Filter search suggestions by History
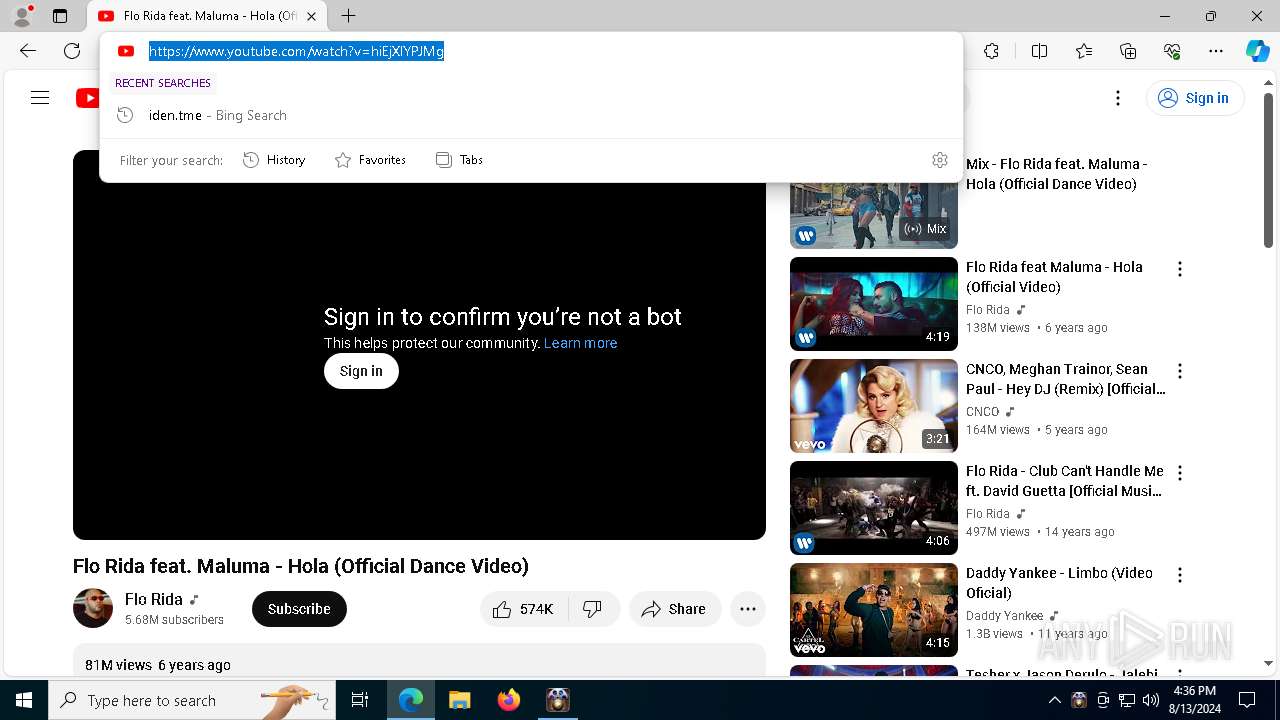 (x=274, y=160)
